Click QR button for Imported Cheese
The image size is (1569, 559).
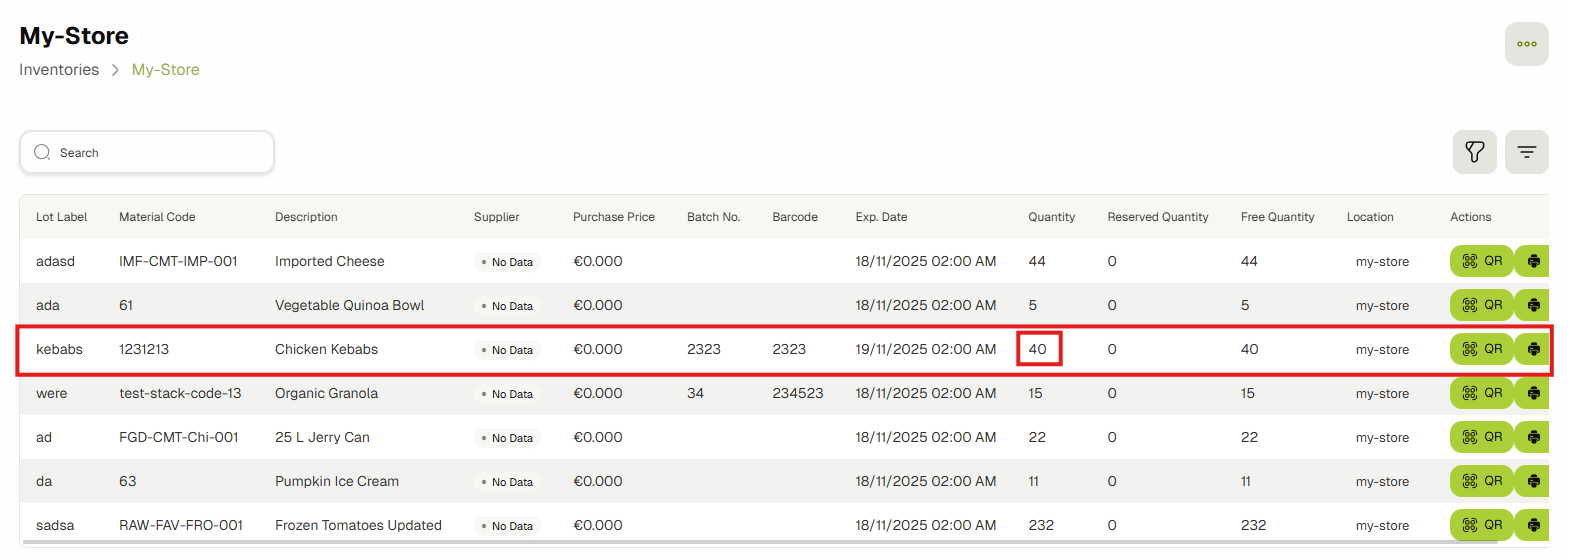pyautogui.click(x=1481, y=261)
